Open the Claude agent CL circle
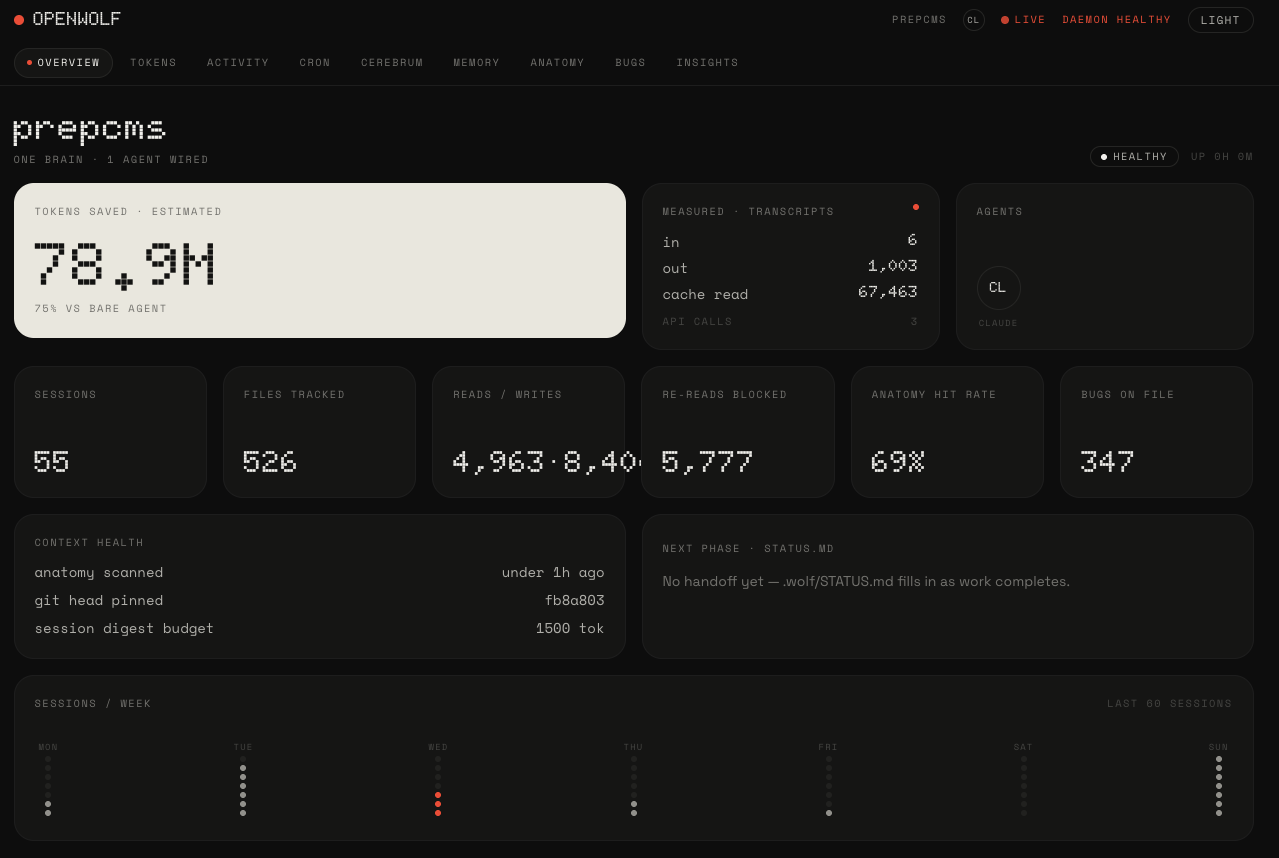The width and height of the screenshot is (1279, 858). pos(998,288)
